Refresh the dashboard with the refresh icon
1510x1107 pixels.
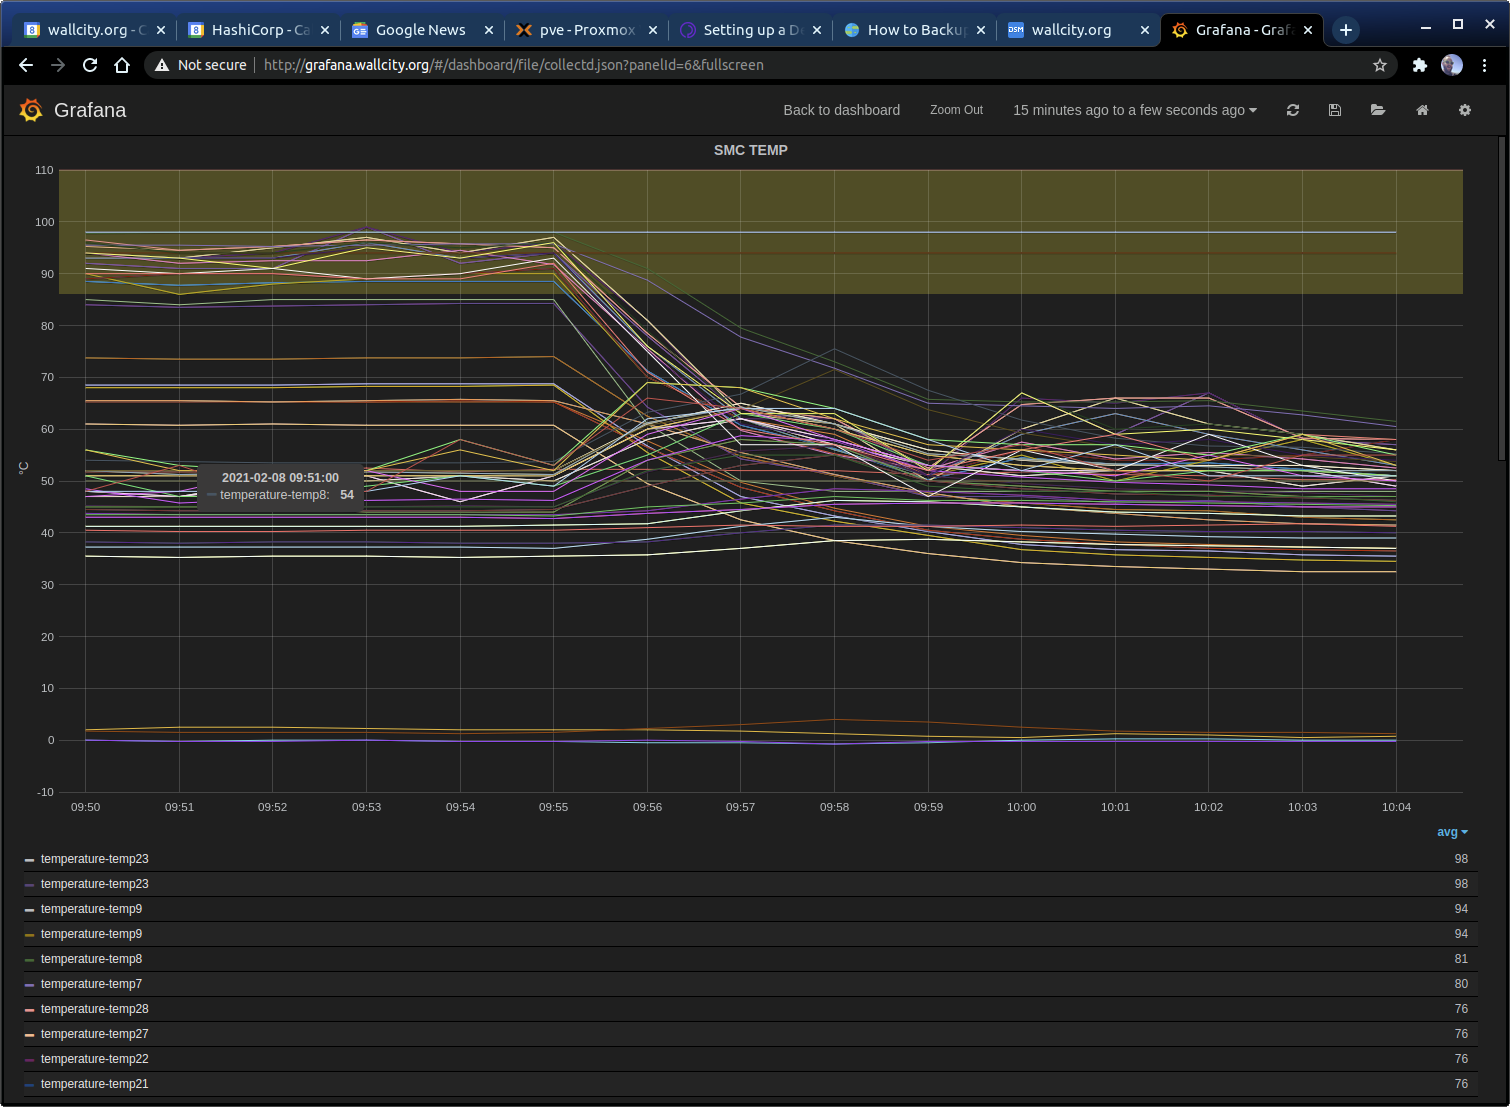click(1293, 110)
